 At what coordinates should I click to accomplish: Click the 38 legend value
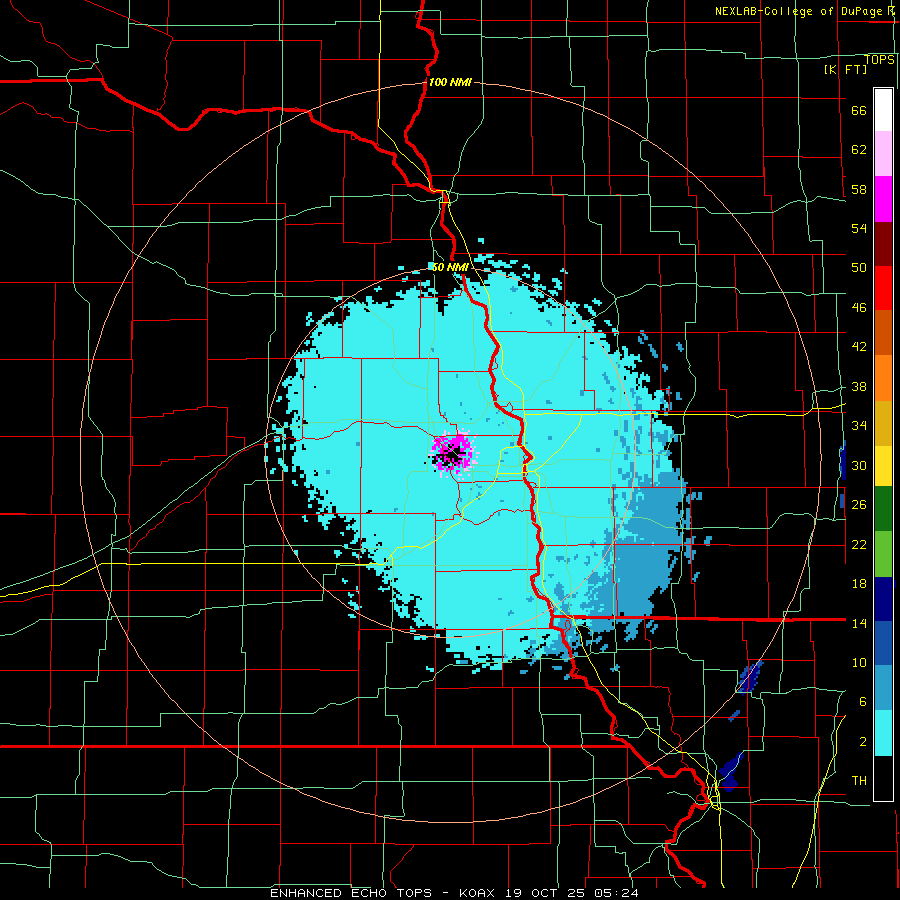pyautogui.click(x=859, y=387)
